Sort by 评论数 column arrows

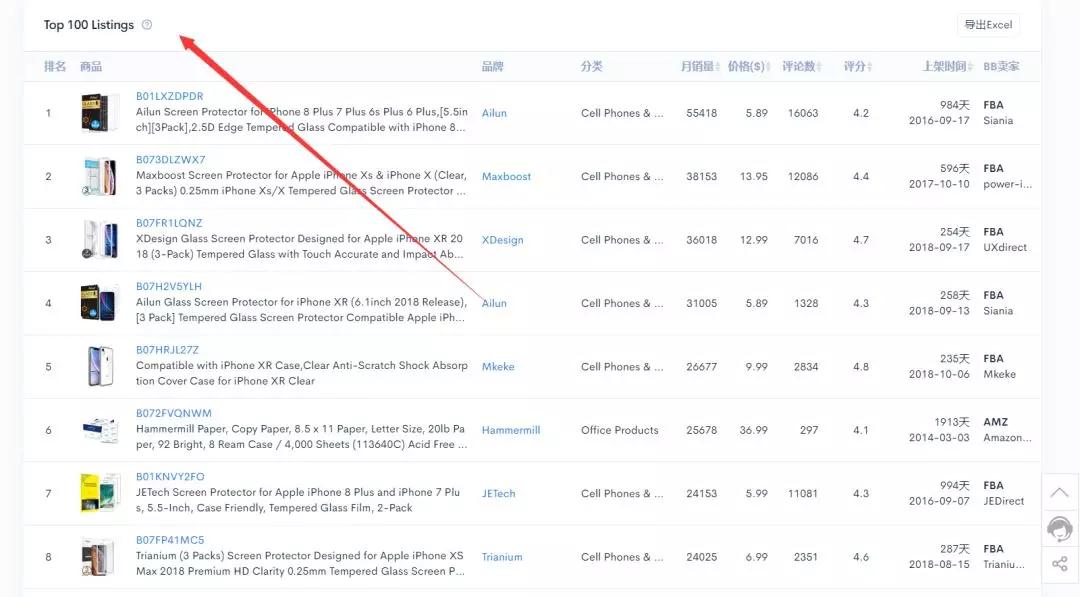(820, 67)
